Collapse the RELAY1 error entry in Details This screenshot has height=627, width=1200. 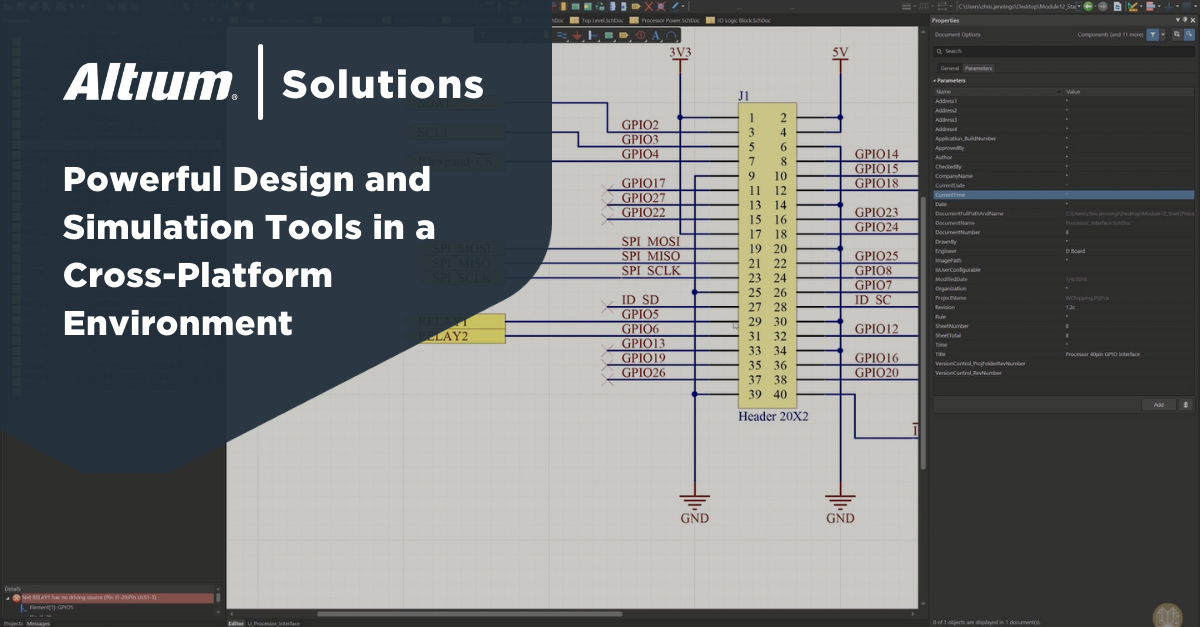[8, 598]
